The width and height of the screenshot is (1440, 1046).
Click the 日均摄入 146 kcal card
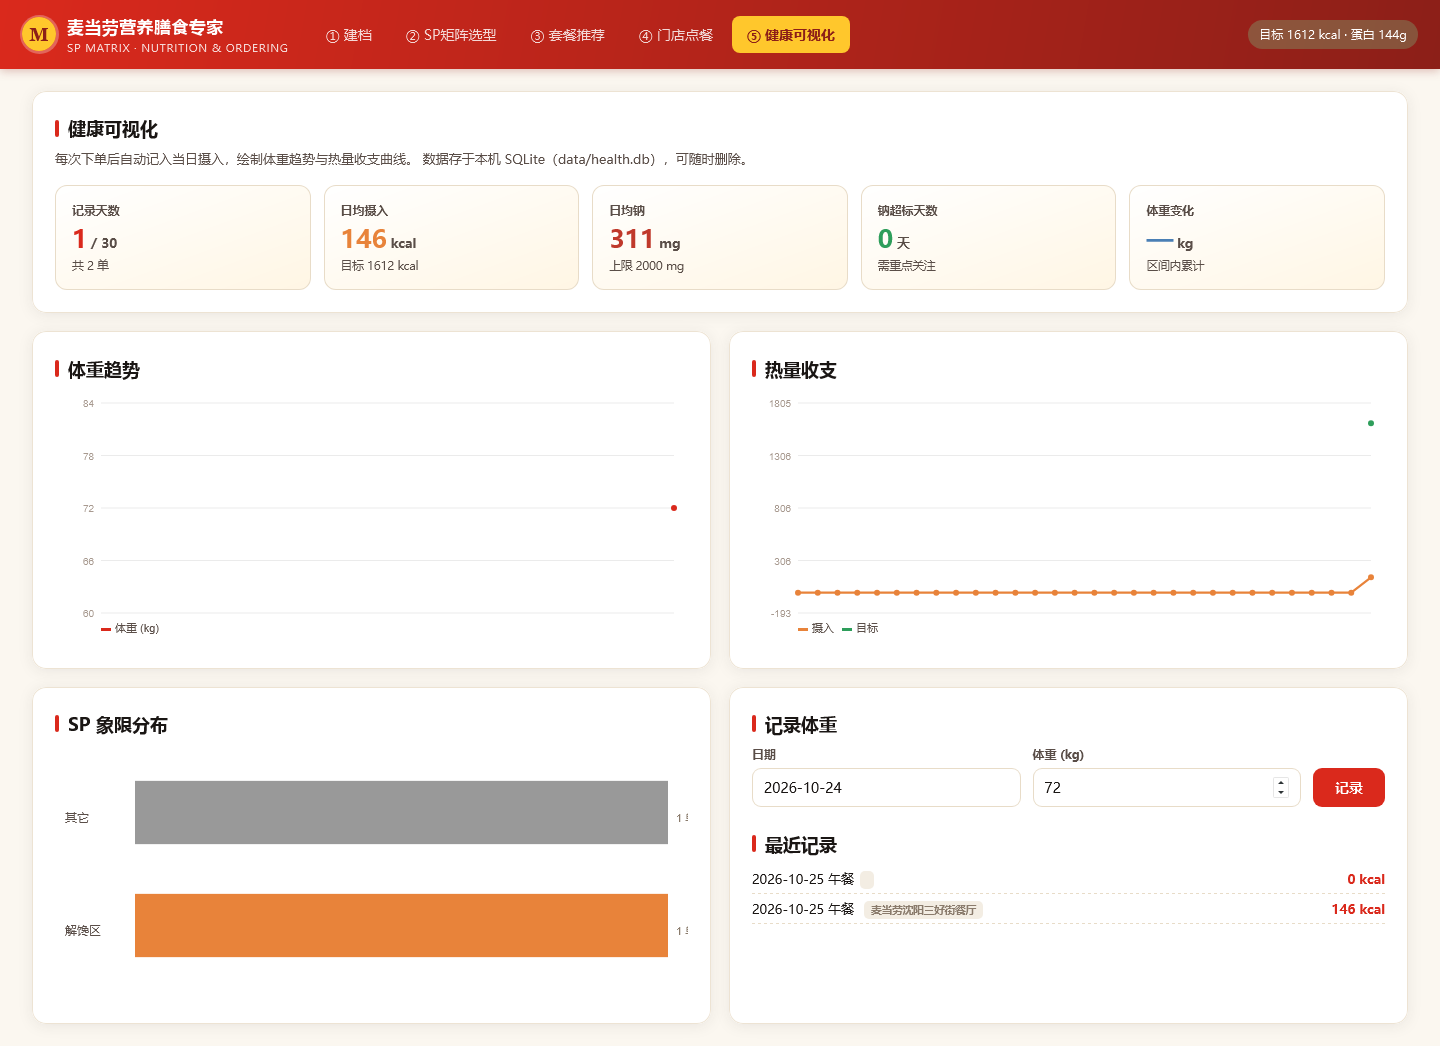coord(451,238)
